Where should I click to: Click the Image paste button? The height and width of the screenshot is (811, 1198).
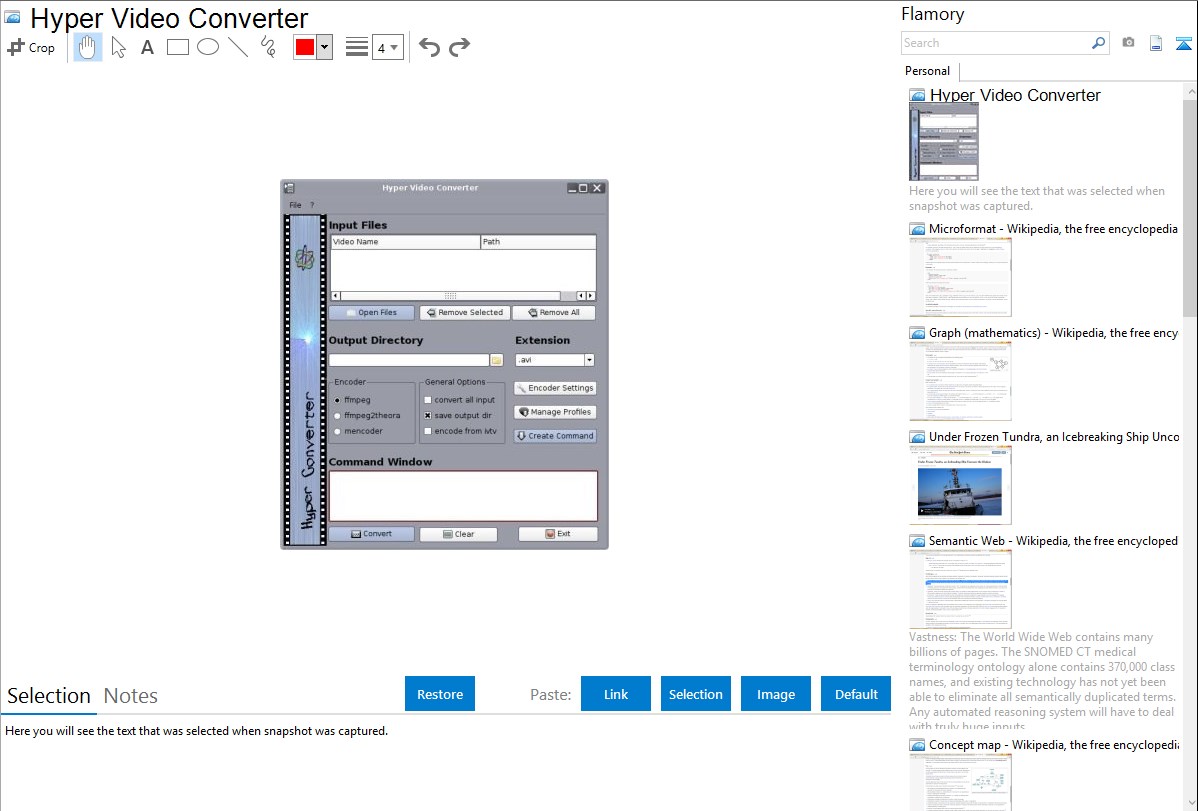point(776,694)
